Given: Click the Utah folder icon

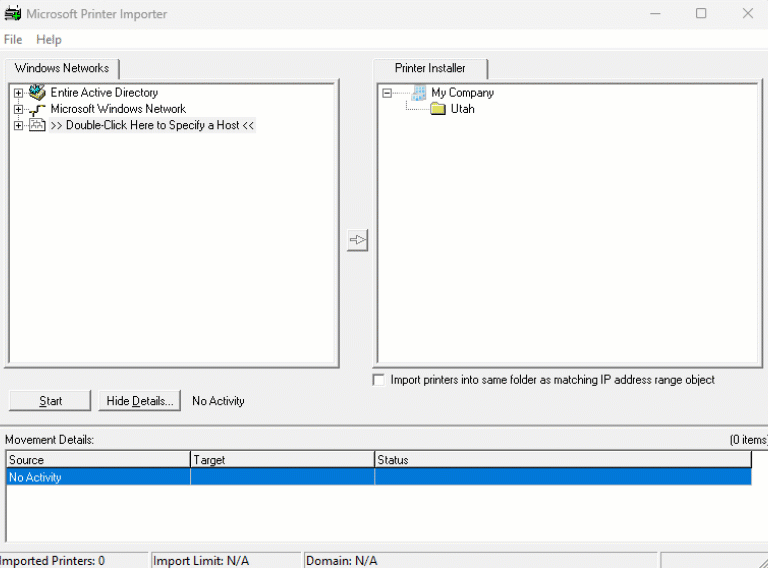Looking at the screenshot, I should 438,109.
